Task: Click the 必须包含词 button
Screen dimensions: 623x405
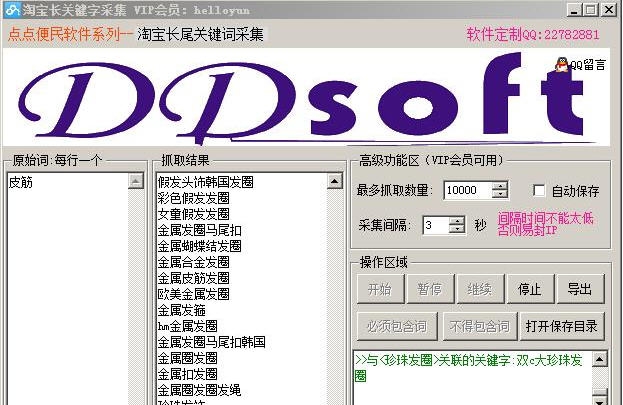Action: (397, 326)
